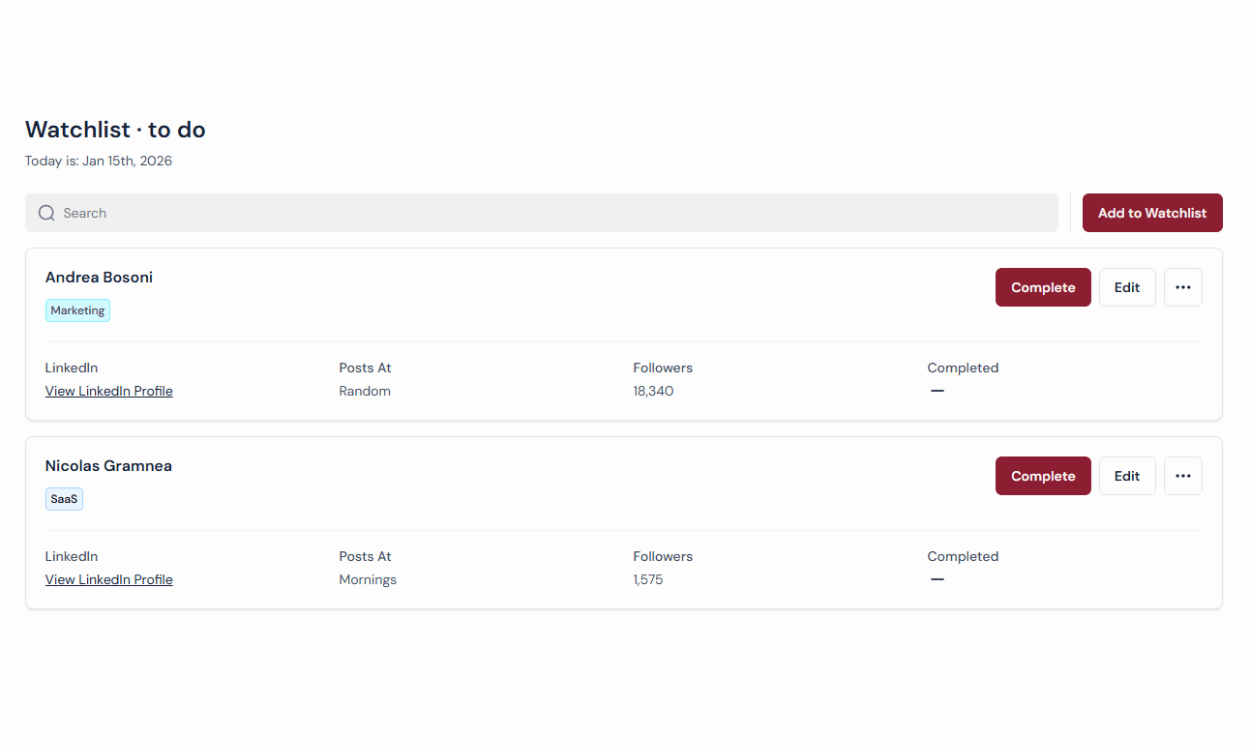The height and width of the screenshot is (750, 1250).
Task: Click the SaaS tag on Nicolas Gramnea
Action: 64,499
